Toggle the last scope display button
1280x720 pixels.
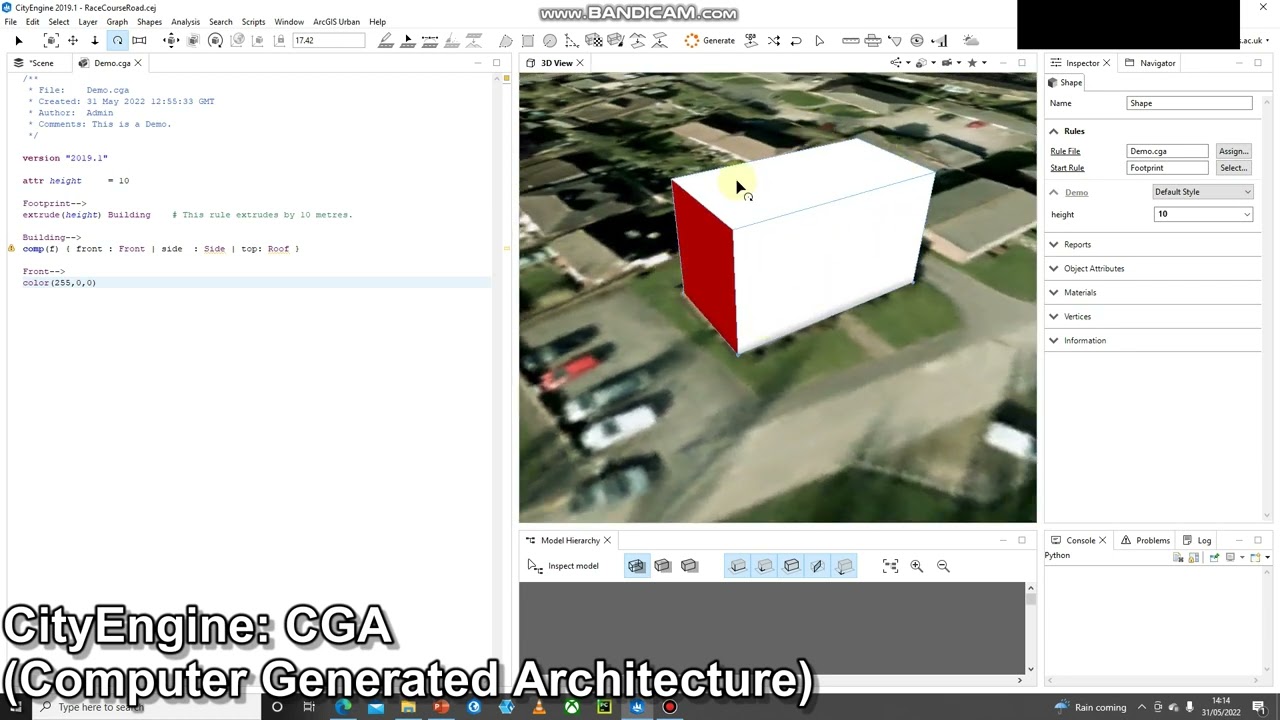(x=844, y=566)
